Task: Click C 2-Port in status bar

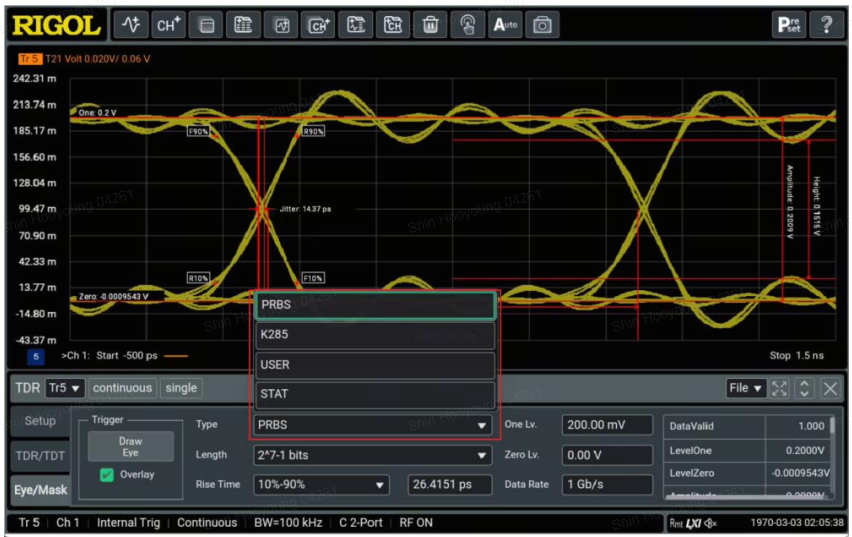Action: (361, 523)
